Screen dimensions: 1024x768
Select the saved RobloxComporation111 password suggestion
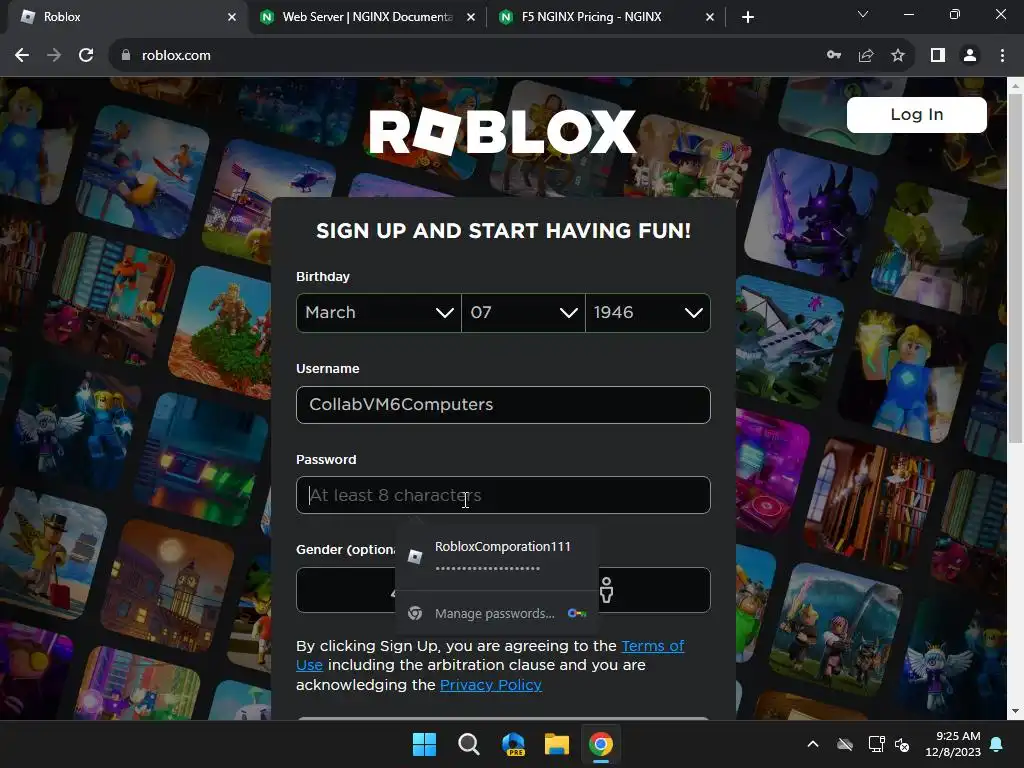coord(497,556)
